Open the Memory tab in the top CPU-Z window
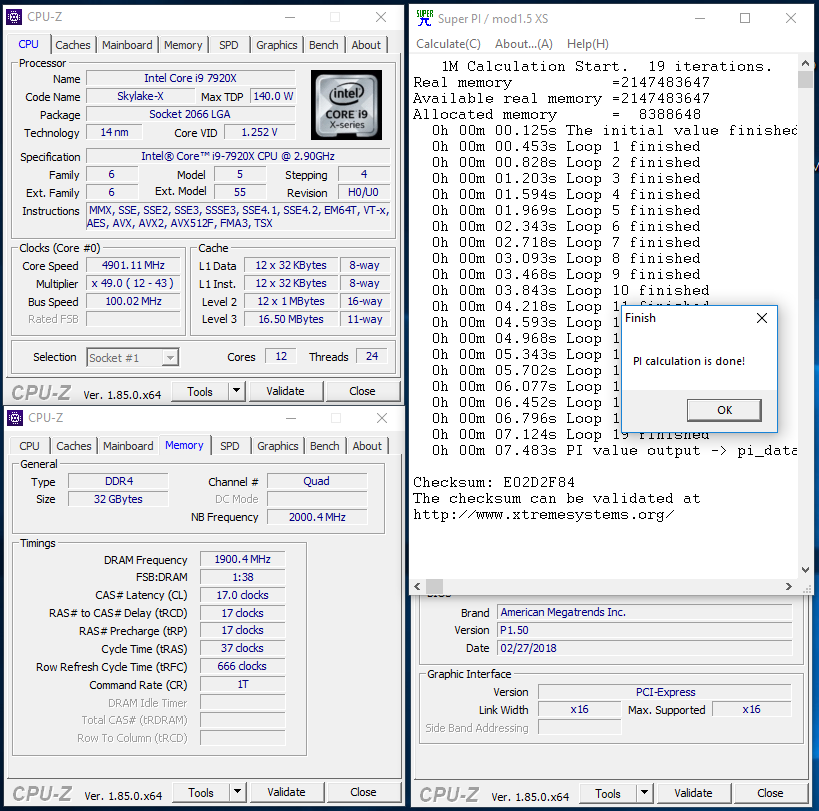Image resolution: width=819 pixels, height=811 pixels. tap(183, 45)
